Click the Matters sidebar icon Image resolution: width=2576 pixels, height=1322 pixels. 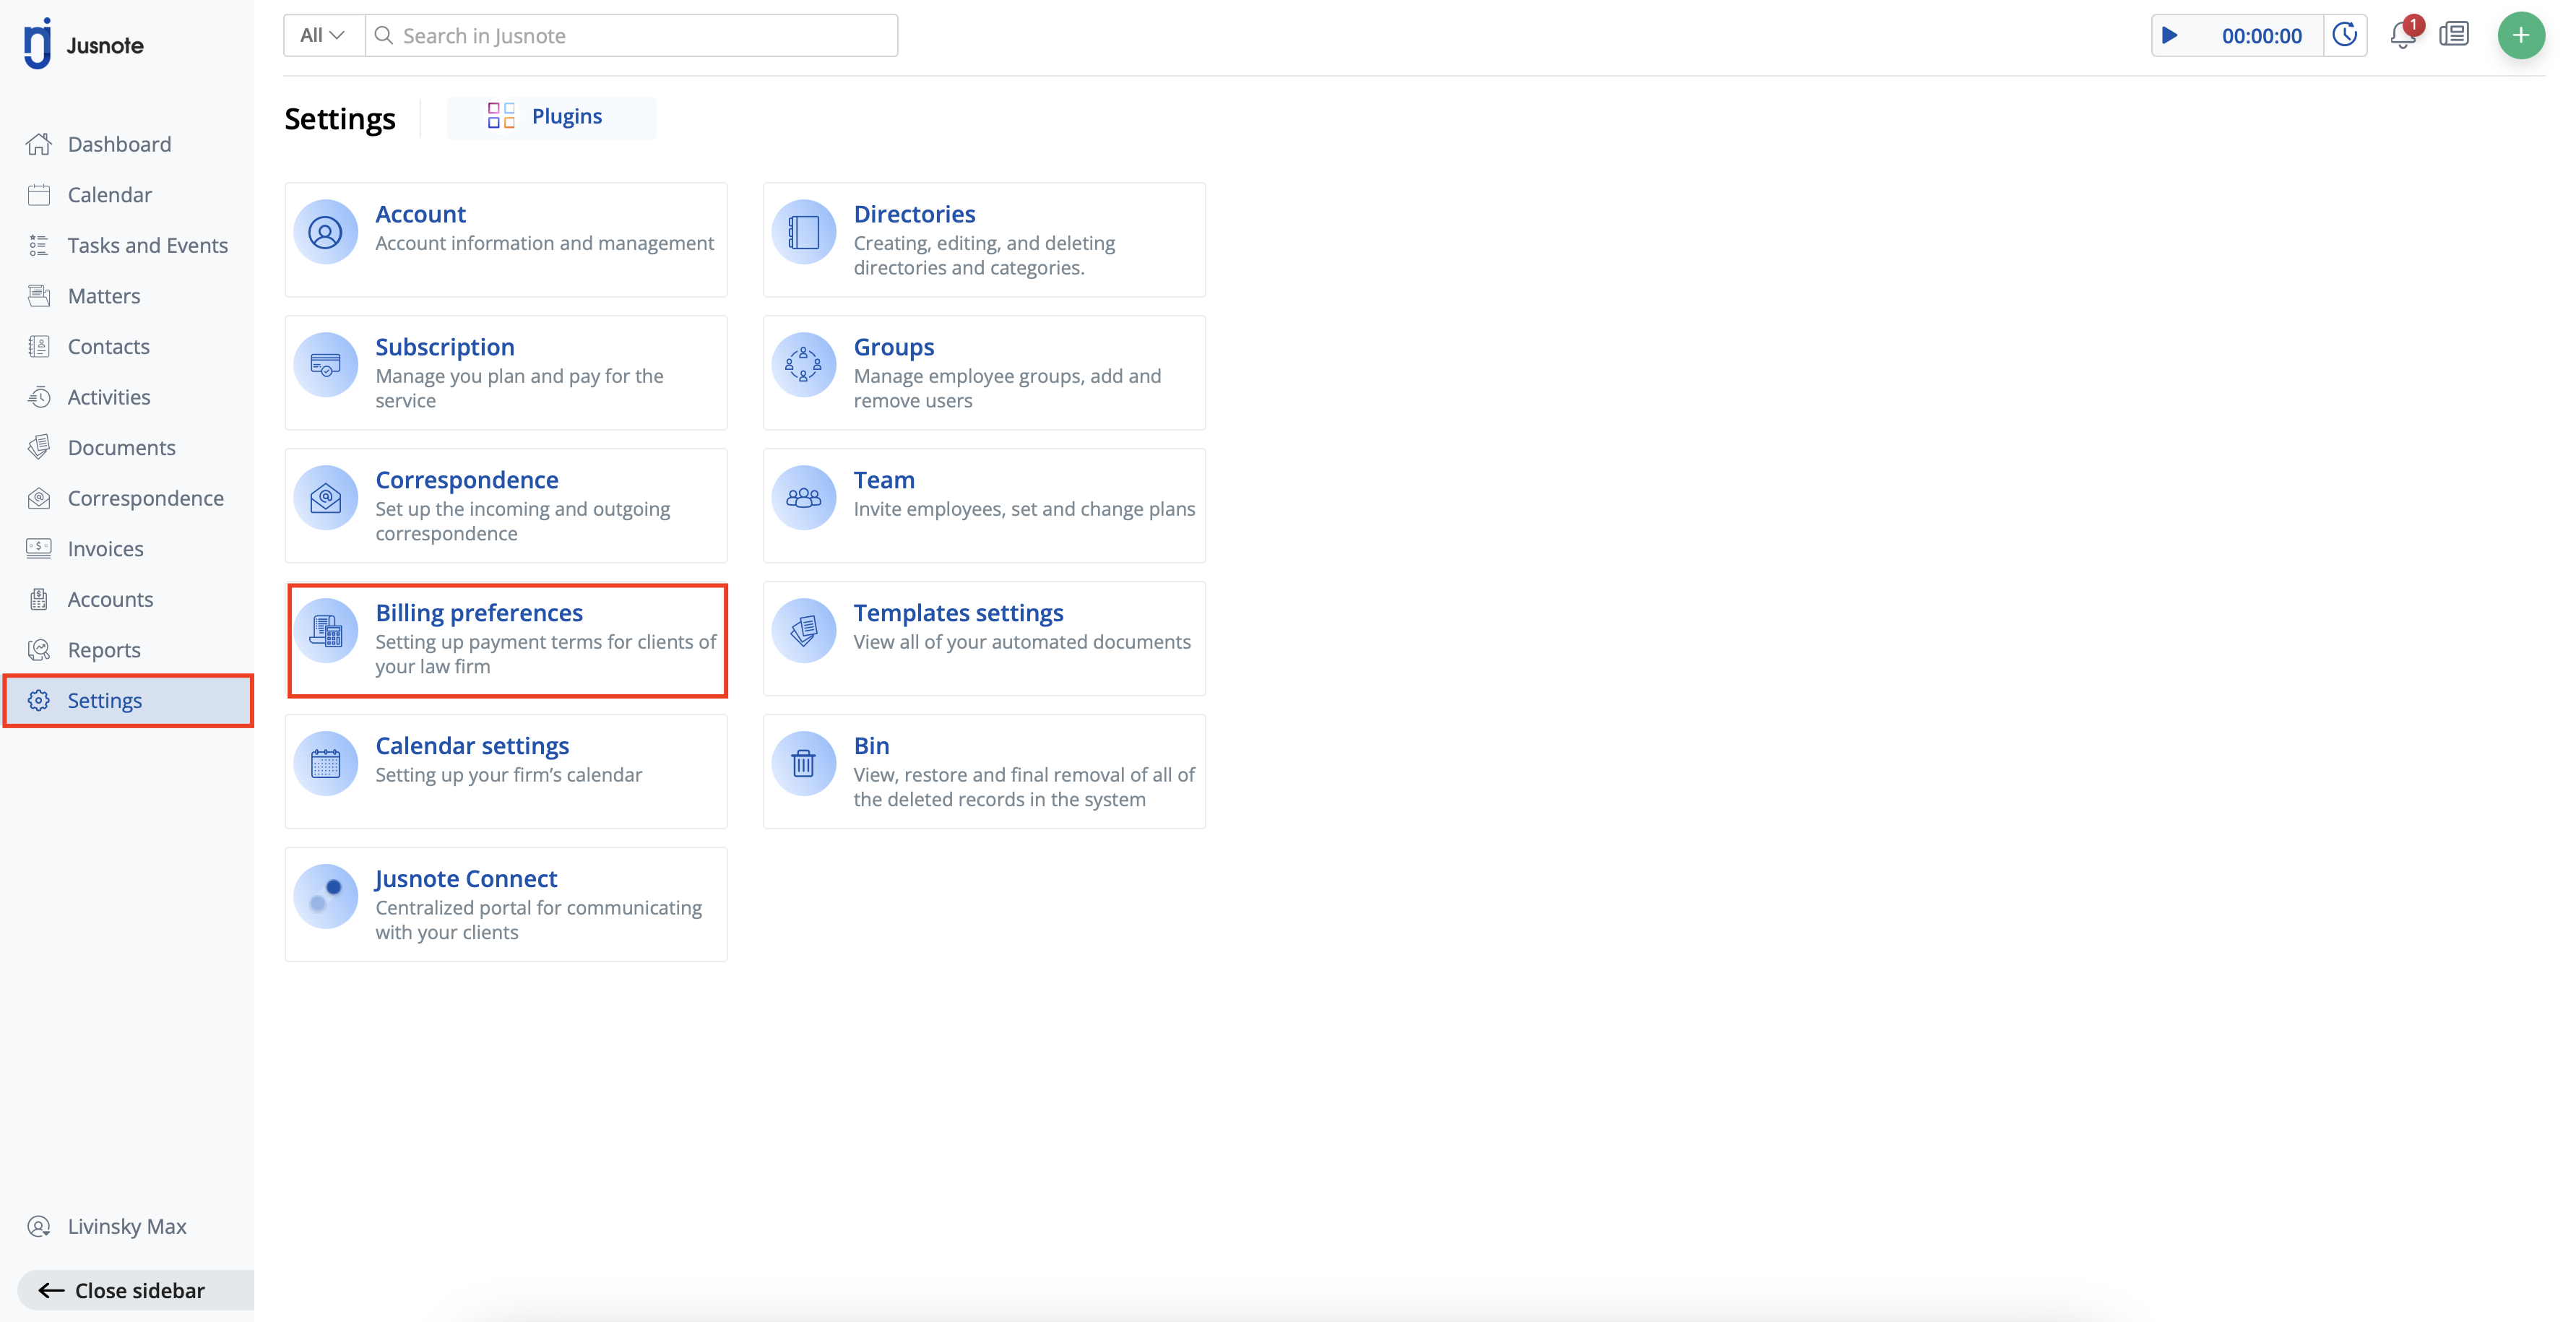coord(39,296)
